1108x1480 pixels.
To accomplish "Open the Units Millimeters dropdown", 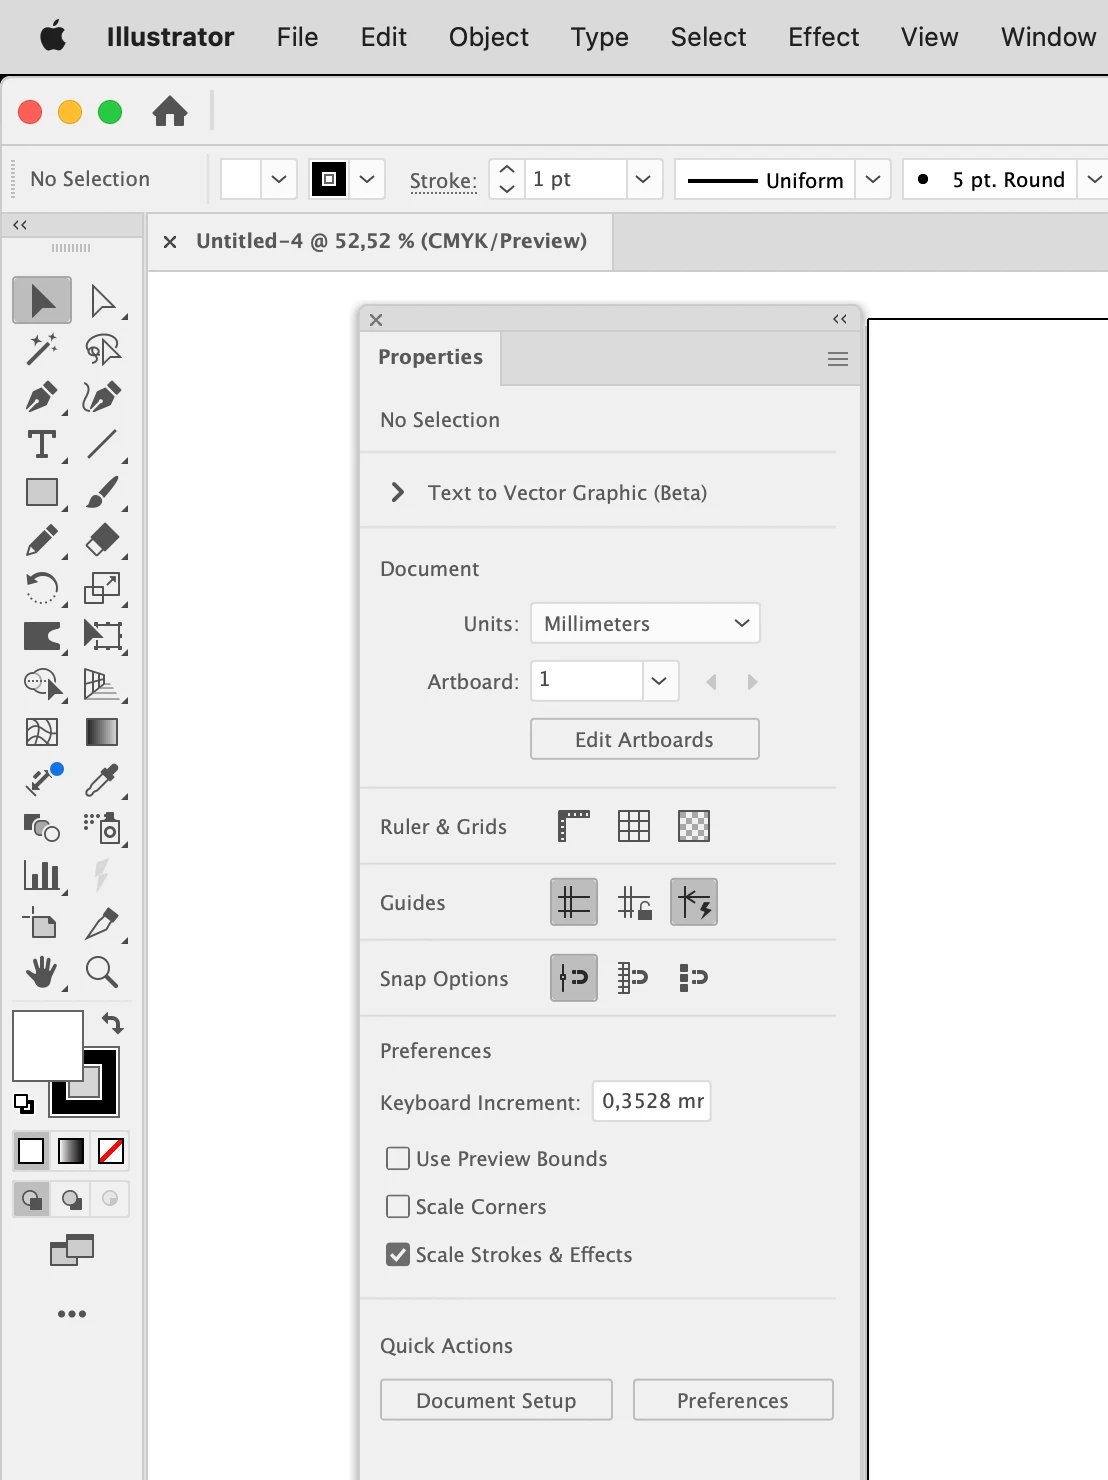I will click(x=645, y=623).
